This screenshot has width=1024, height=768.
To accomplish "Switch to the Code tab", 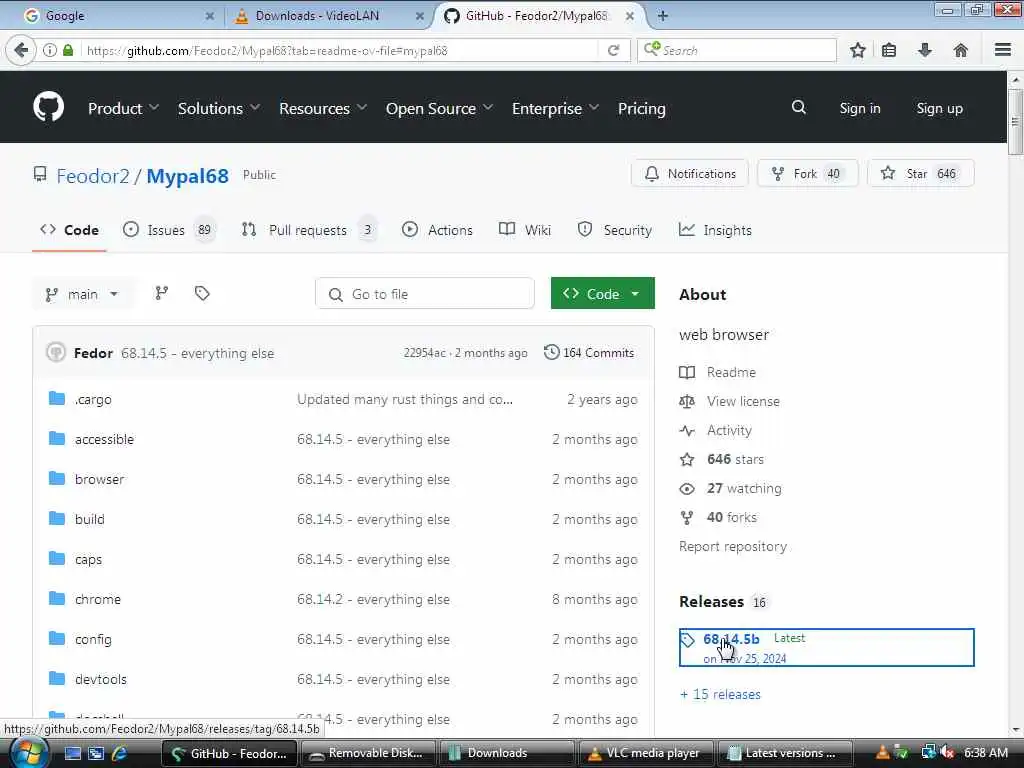I will point(69,230).
